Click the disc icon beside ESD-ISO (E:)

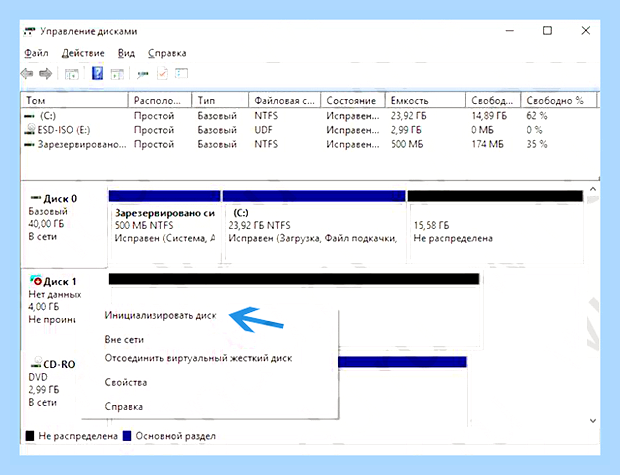[x=30, y=129]
